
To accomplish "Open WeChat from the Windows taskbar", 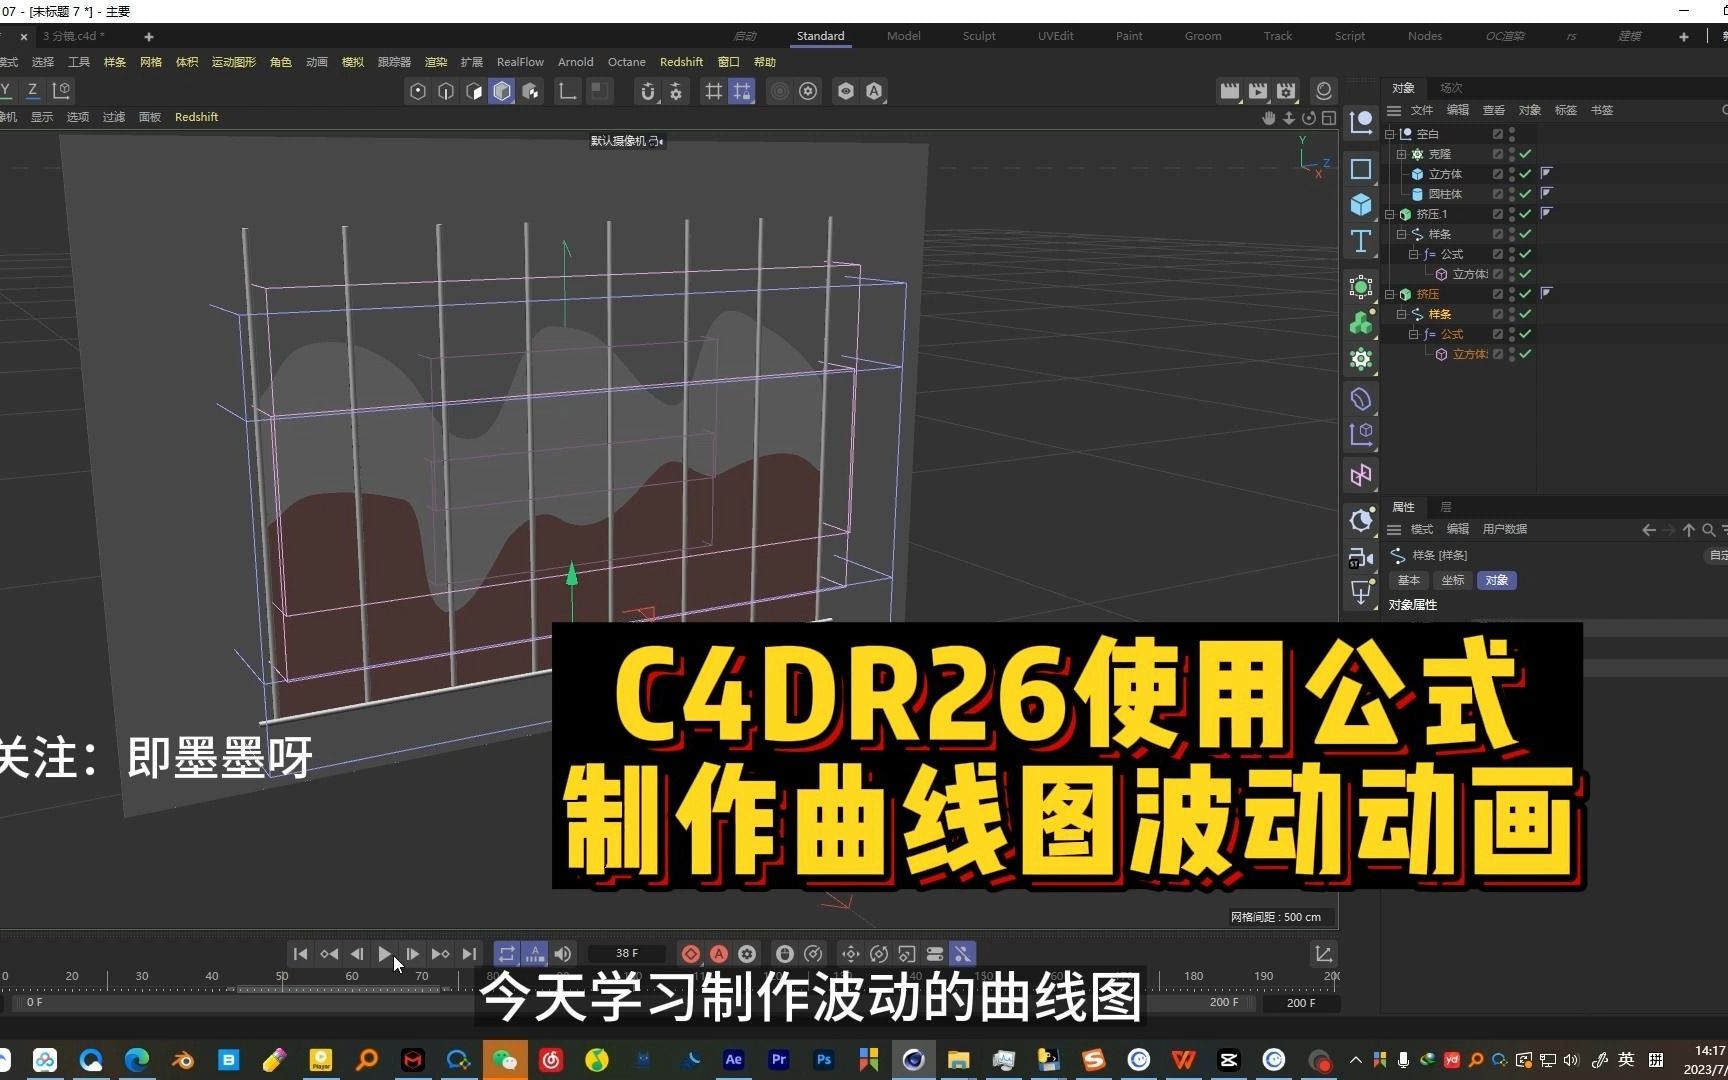I will 504,1060.
